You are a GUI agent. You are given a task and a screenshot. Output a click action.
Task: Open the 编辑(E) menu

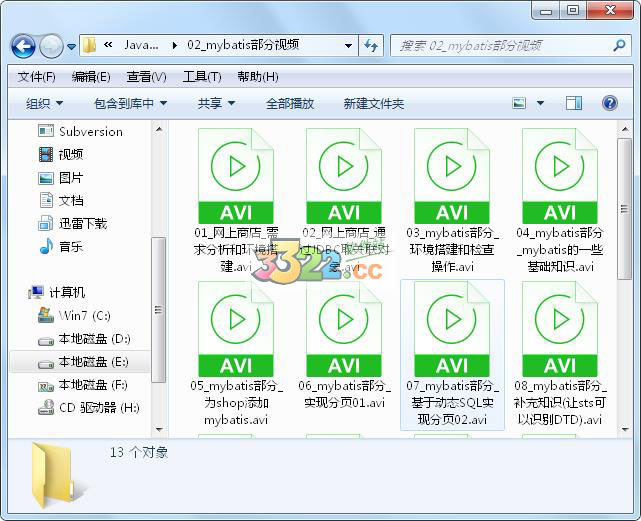[91, 76]
